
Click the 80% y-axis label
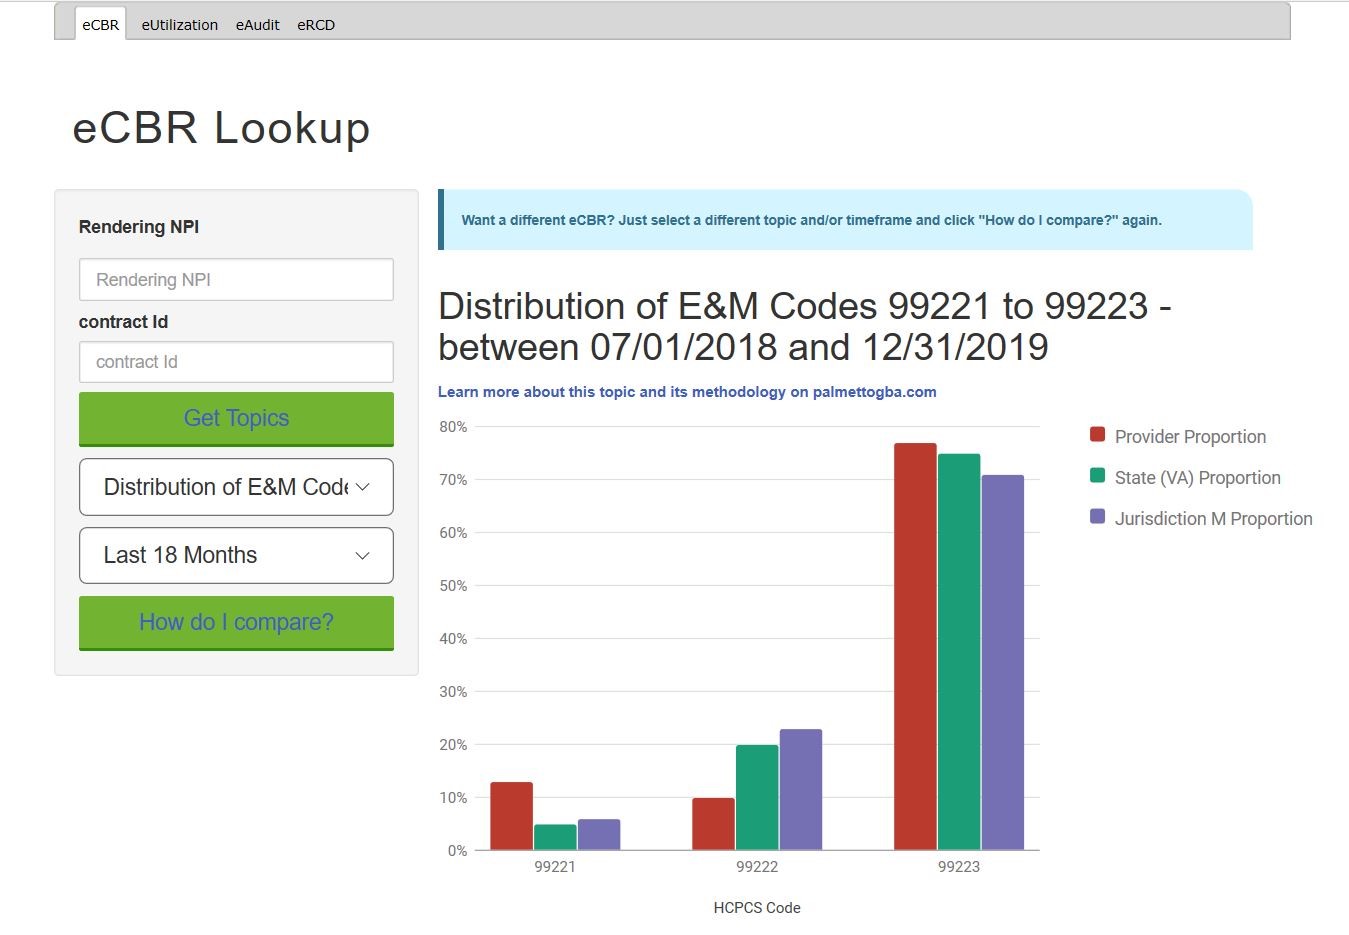(453, 427)
